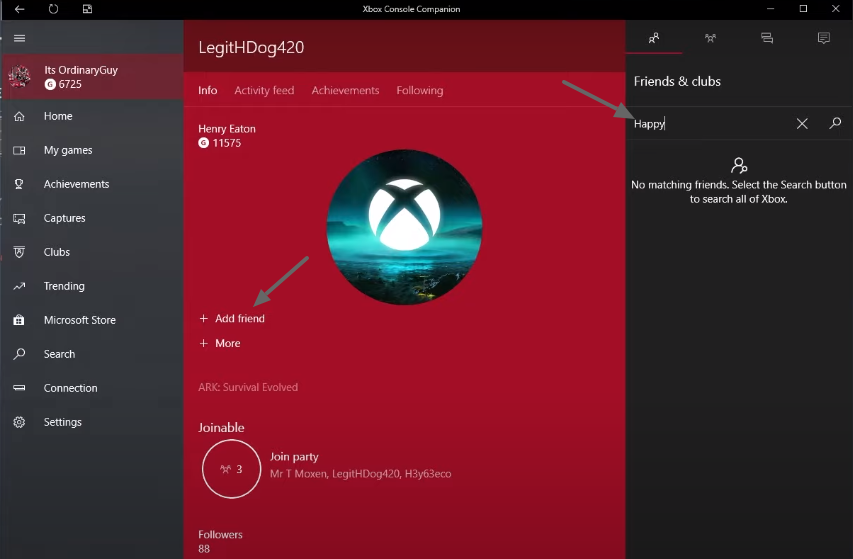Click the search magnifier button for Happy
Screen dimensions: 853x559
pos(835,123)
